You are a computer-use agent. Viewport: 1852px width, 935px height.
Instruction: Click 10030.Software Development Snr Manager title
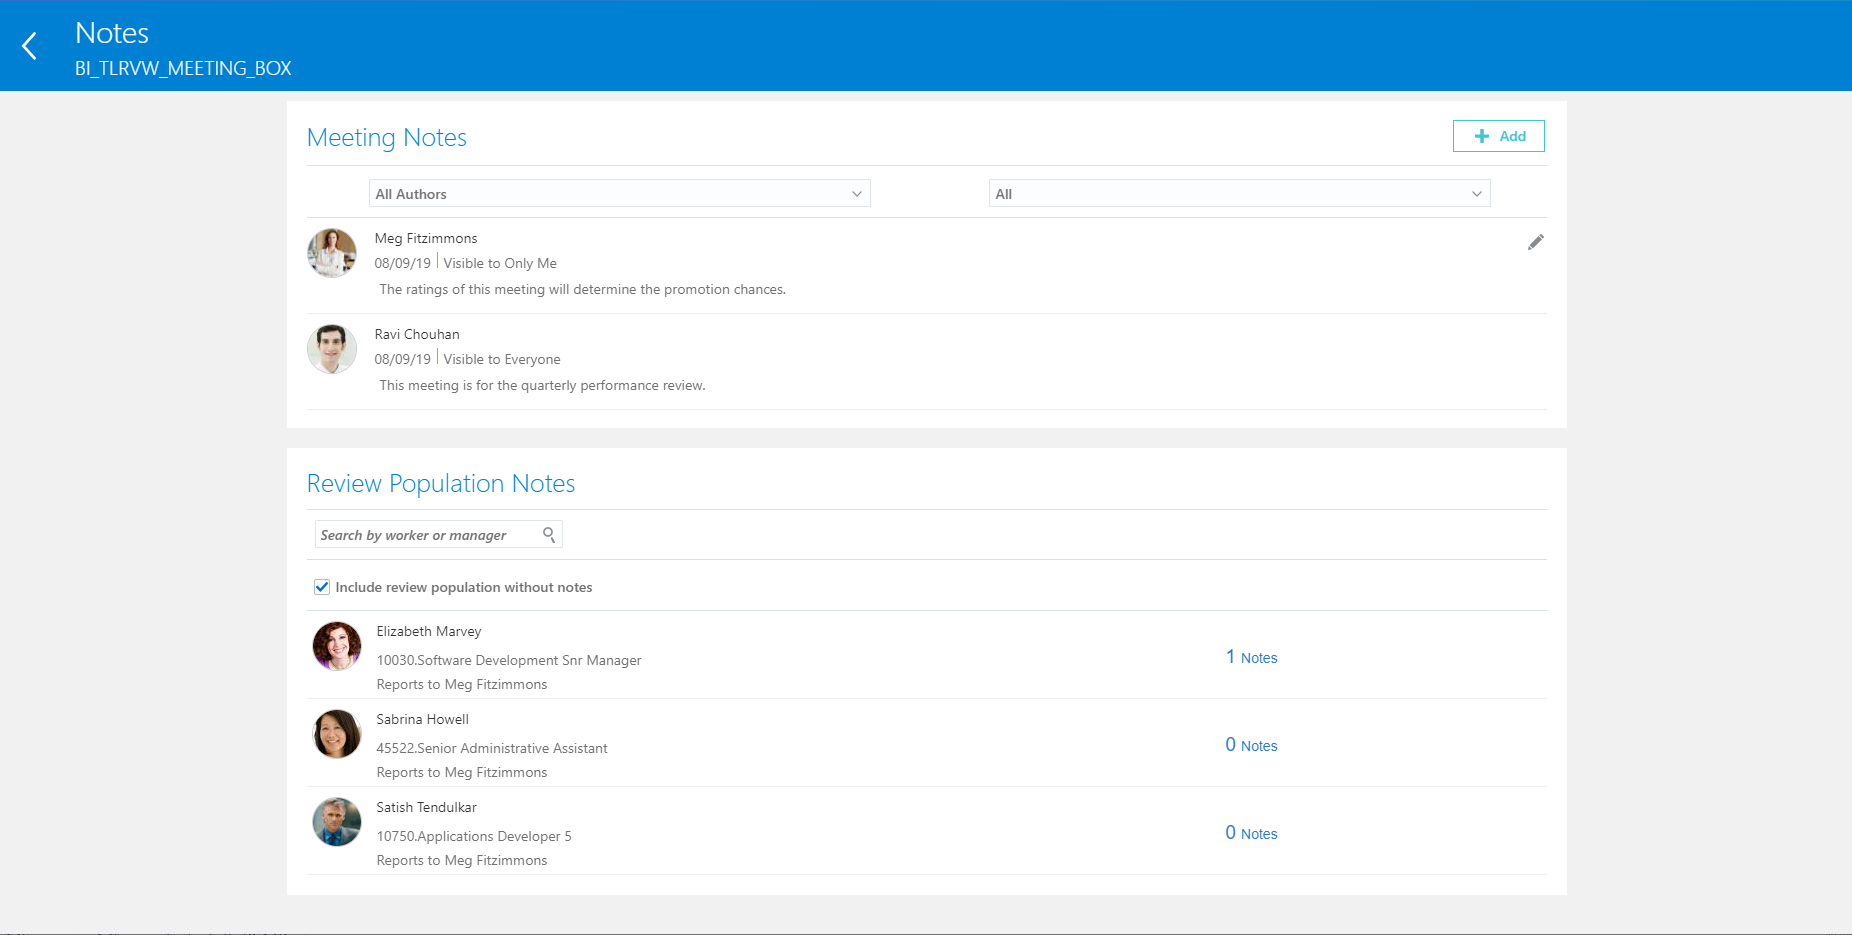pyautogui.click(x=509, y=660)
